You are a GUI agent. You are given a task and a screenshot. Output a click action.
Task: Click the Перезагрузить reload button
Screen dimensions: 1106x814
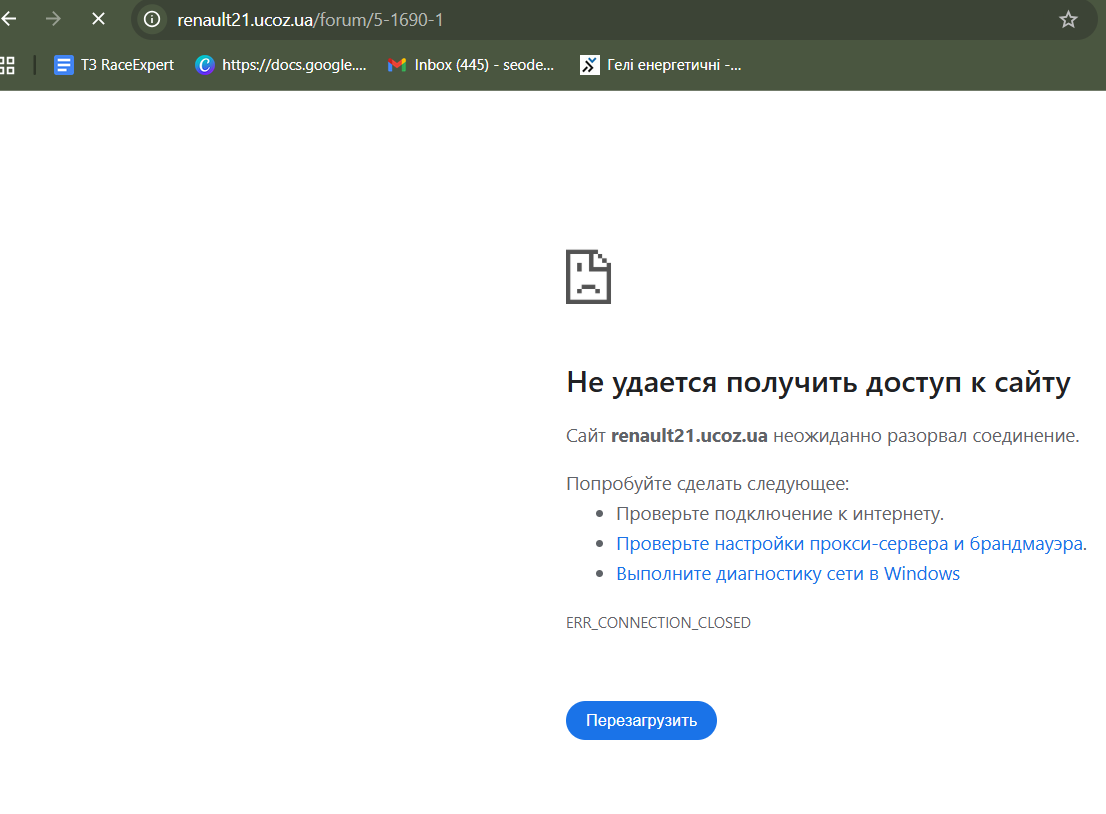pyautogui.click(x=641, y=720)
